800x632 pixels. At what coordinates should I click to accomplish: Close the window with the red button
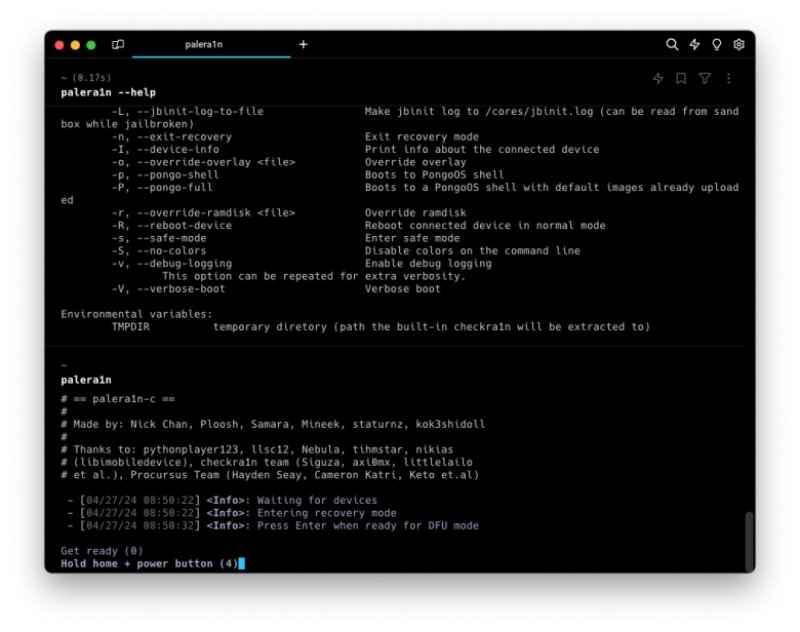pyautogui.click(x=59, y=45)
